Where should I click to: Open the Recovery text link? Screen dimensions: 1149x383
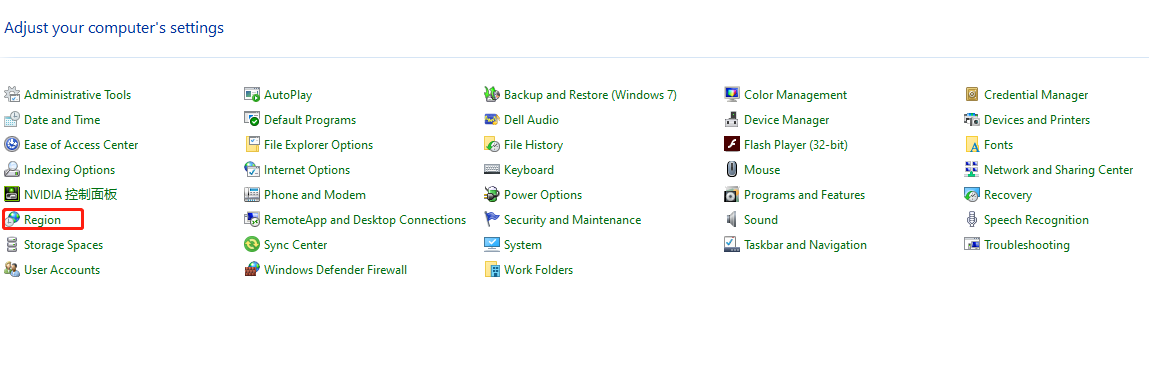[1008, 195]
